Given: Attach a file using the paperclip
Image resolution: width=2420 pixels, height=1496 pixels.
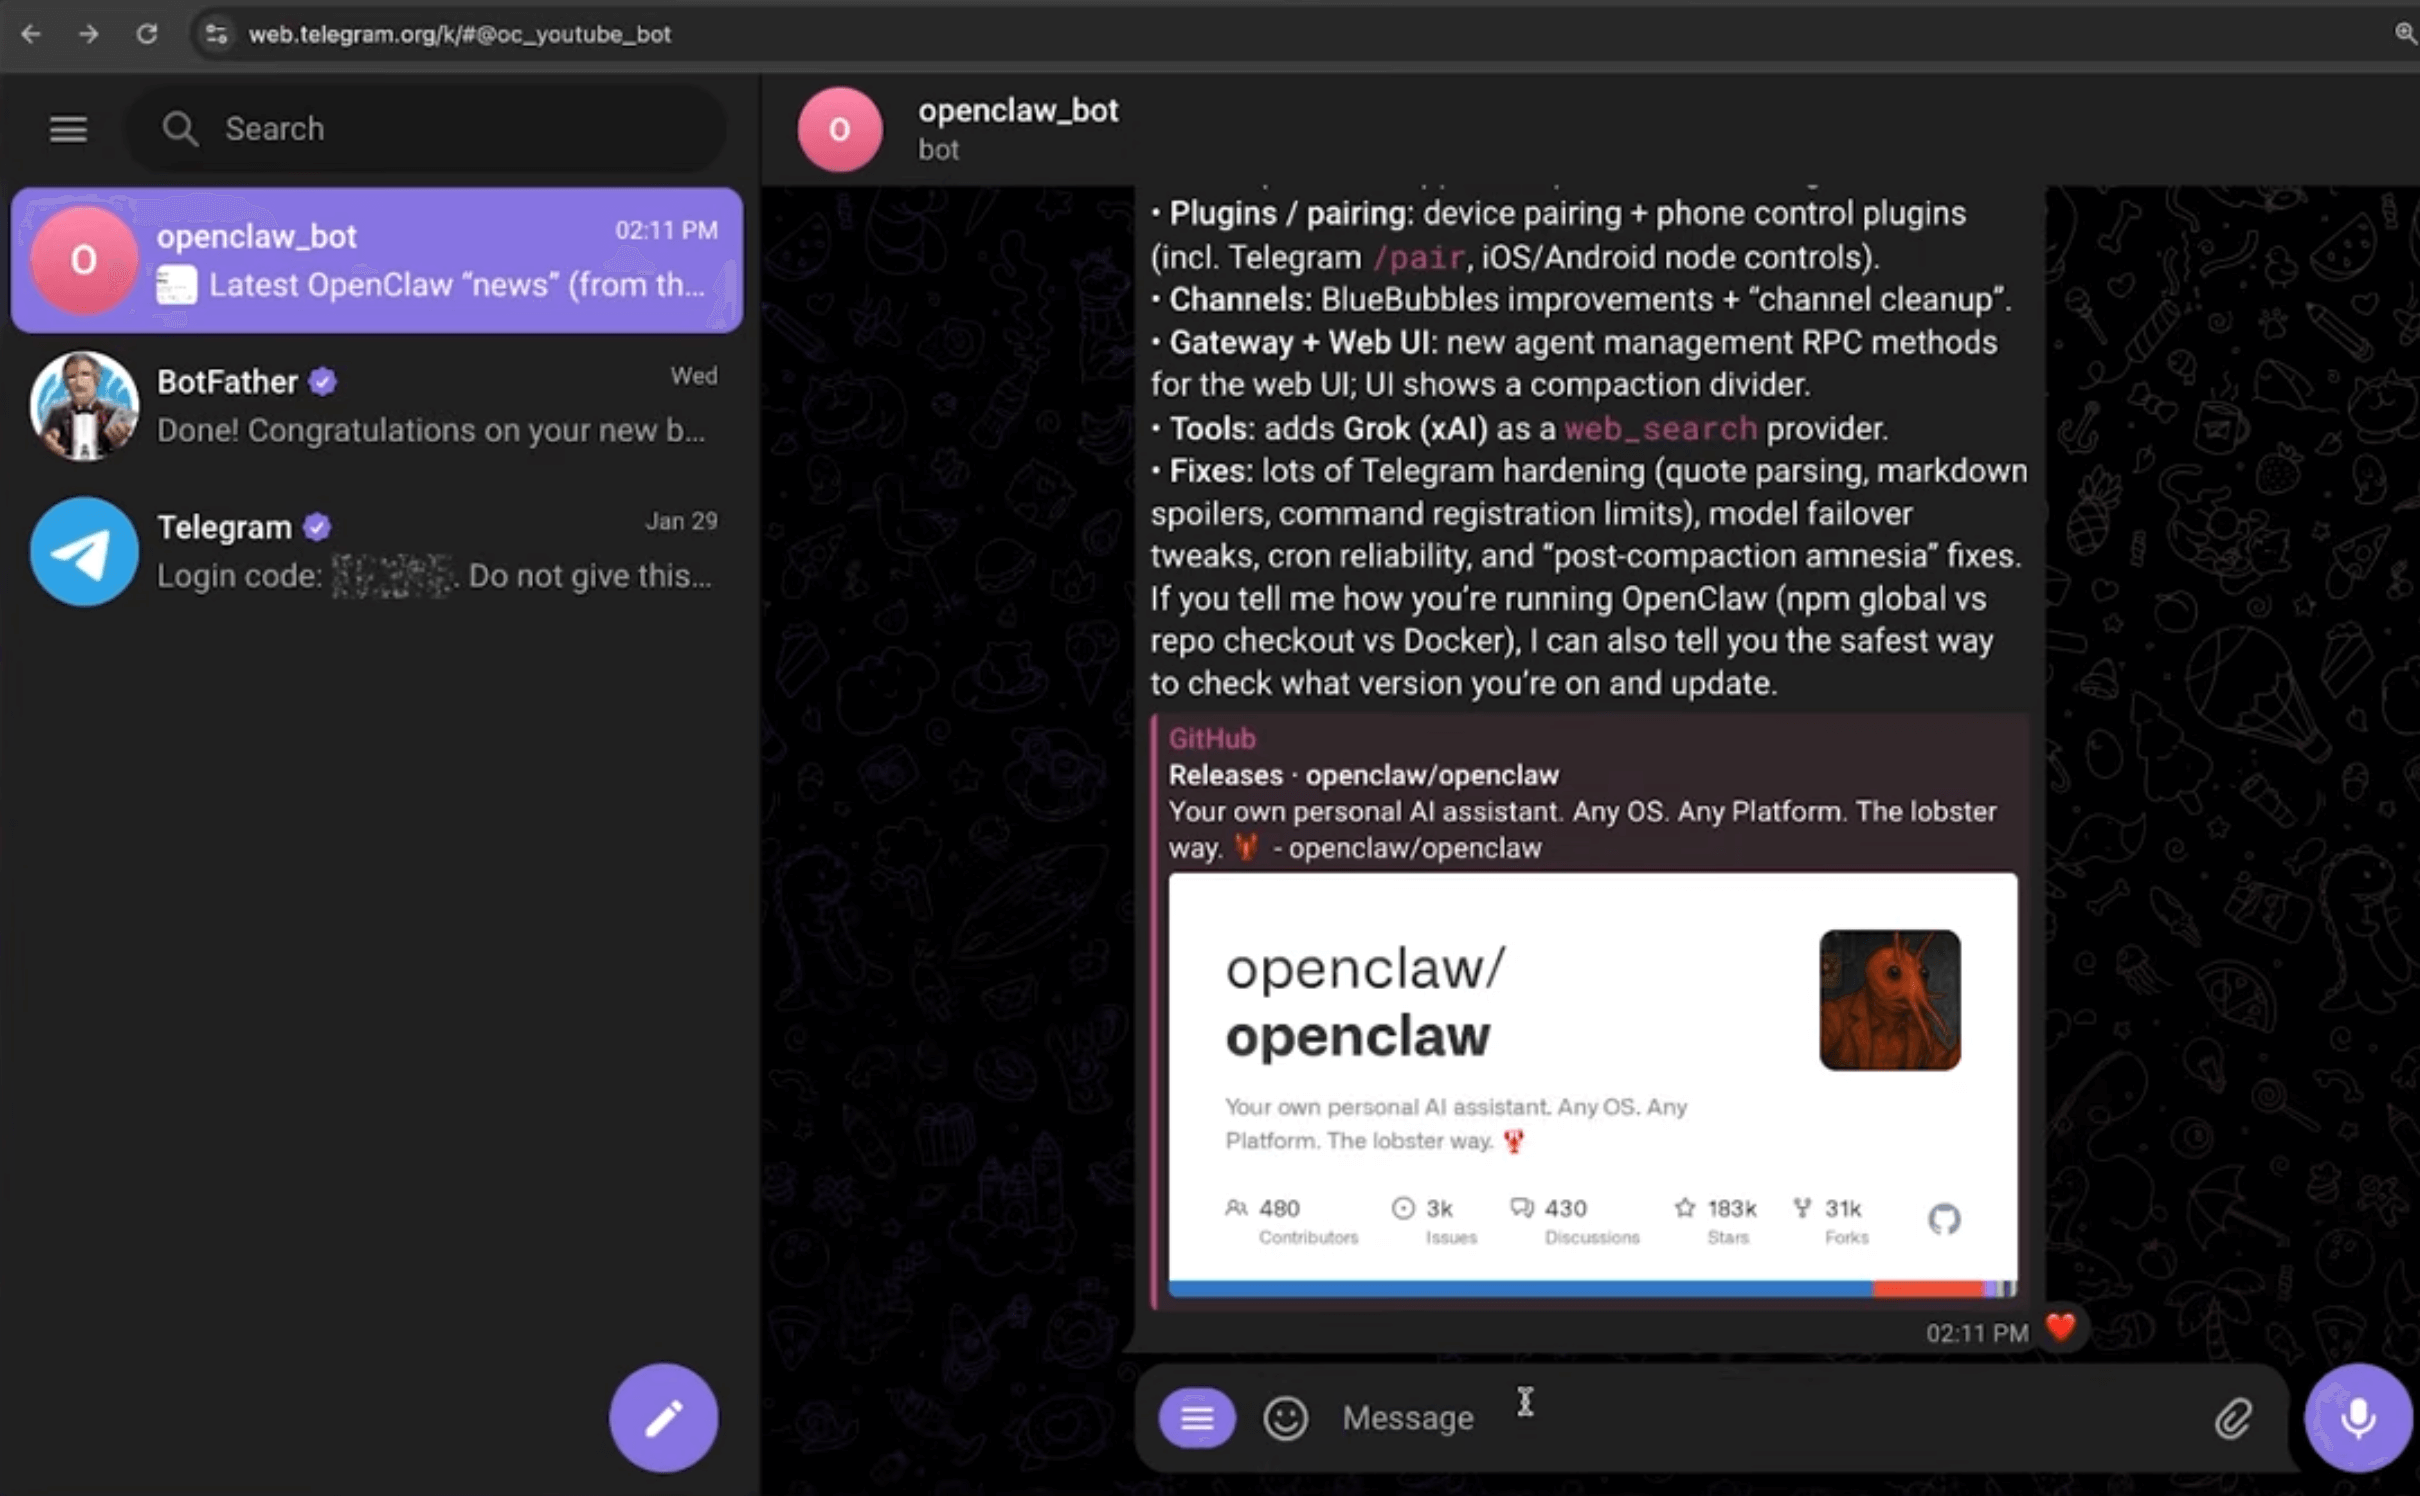Looking at the screenshot, I should (x=2233, y=1417).
